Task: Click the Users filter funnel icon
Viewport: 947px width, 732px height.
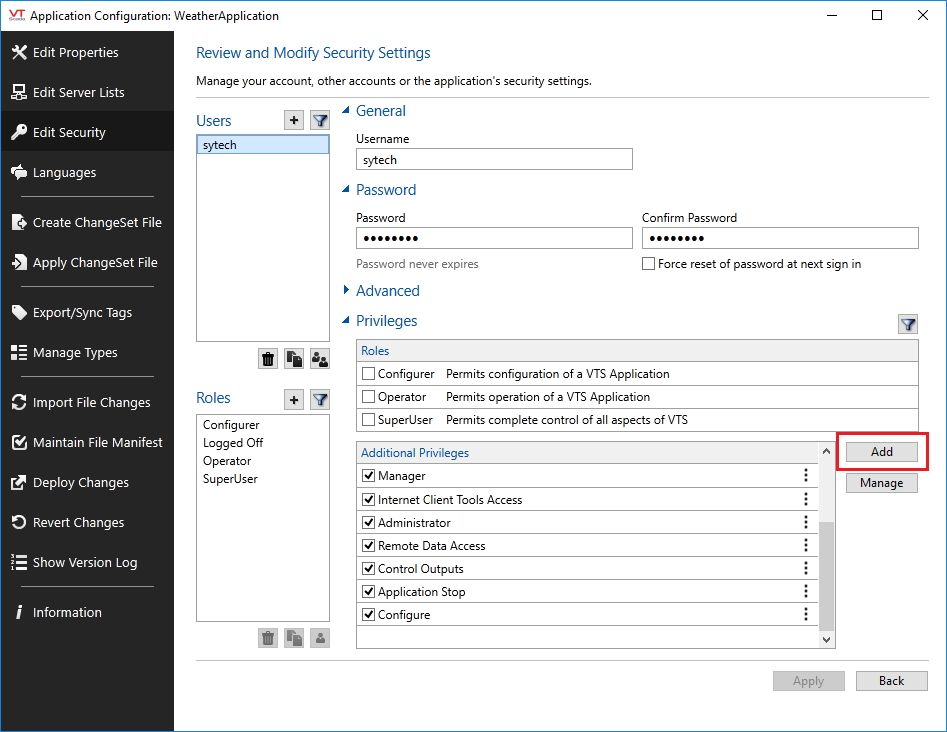Action: [x=320, y=120]
